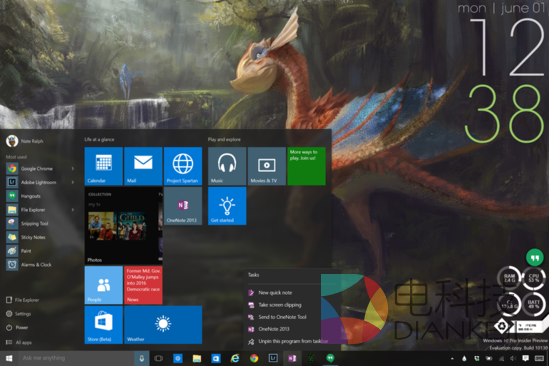Open File Explorer link at bottom of Start

23,300
